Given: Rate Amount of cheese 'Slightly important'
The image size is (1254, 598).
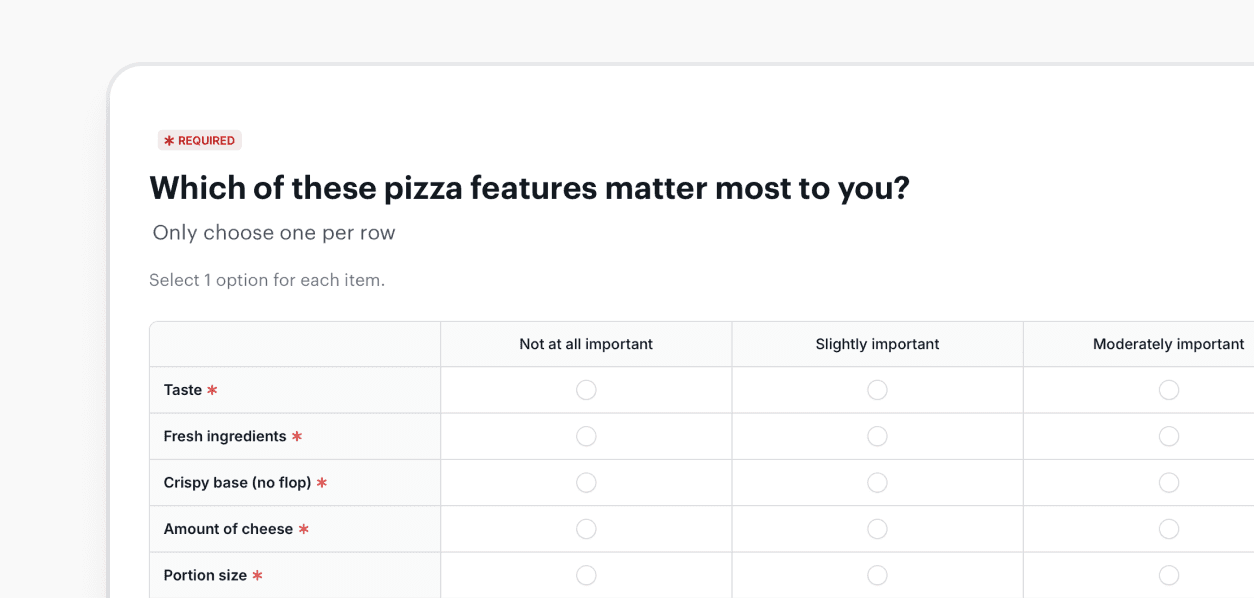Looking at the screenshot, I should (877, 529).
